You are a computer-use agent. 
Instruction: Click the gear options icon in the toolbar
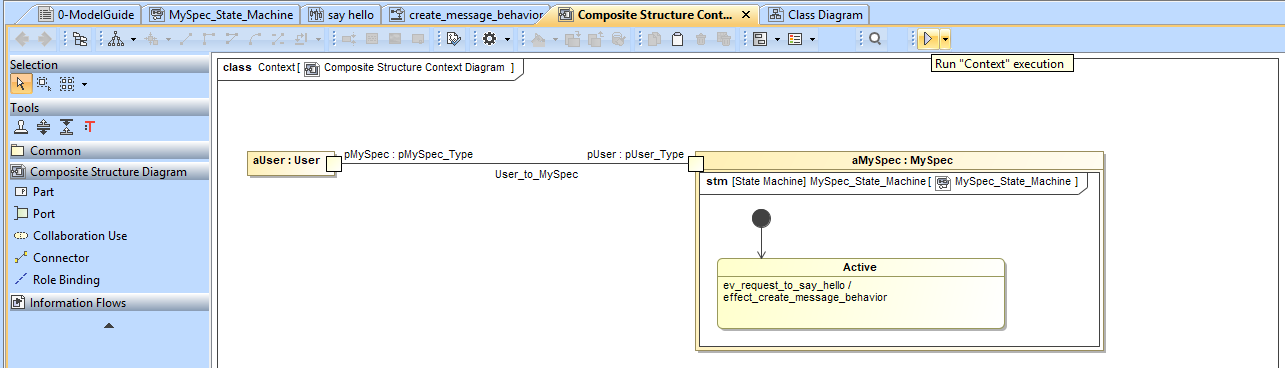point(490,39)
